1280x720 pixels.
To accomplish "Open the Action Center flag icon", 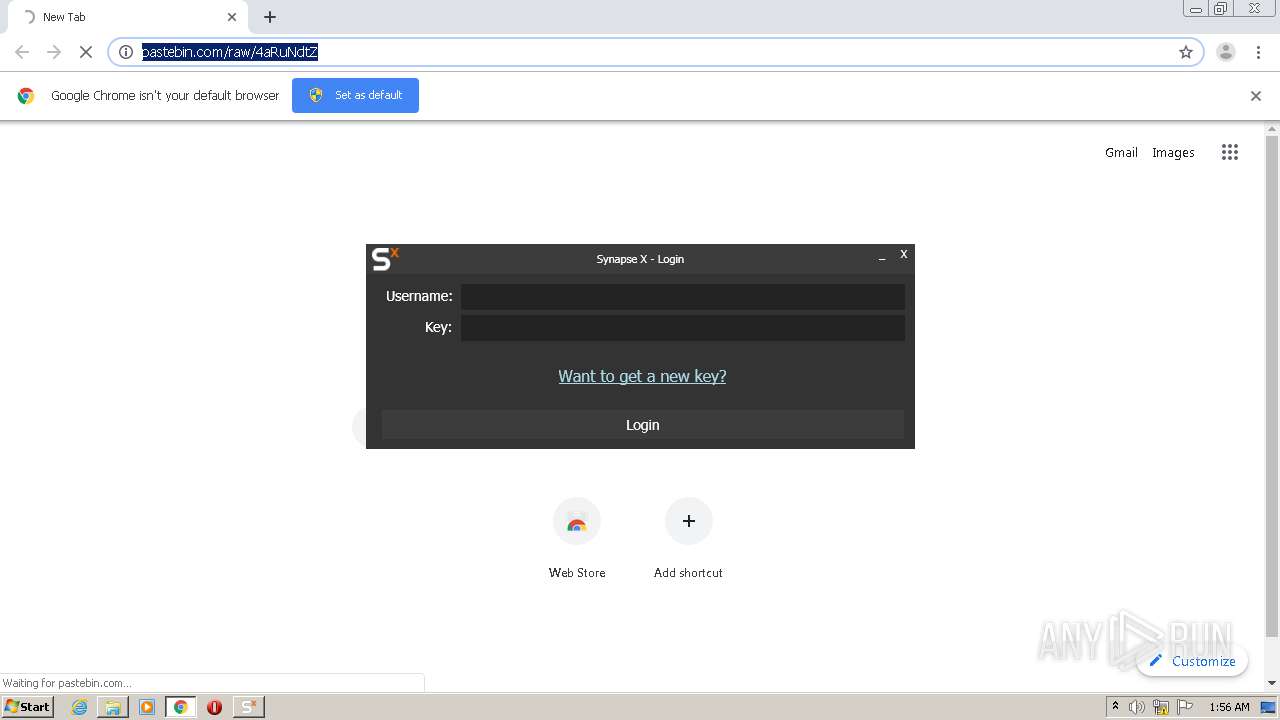I will click(1184, 707).
